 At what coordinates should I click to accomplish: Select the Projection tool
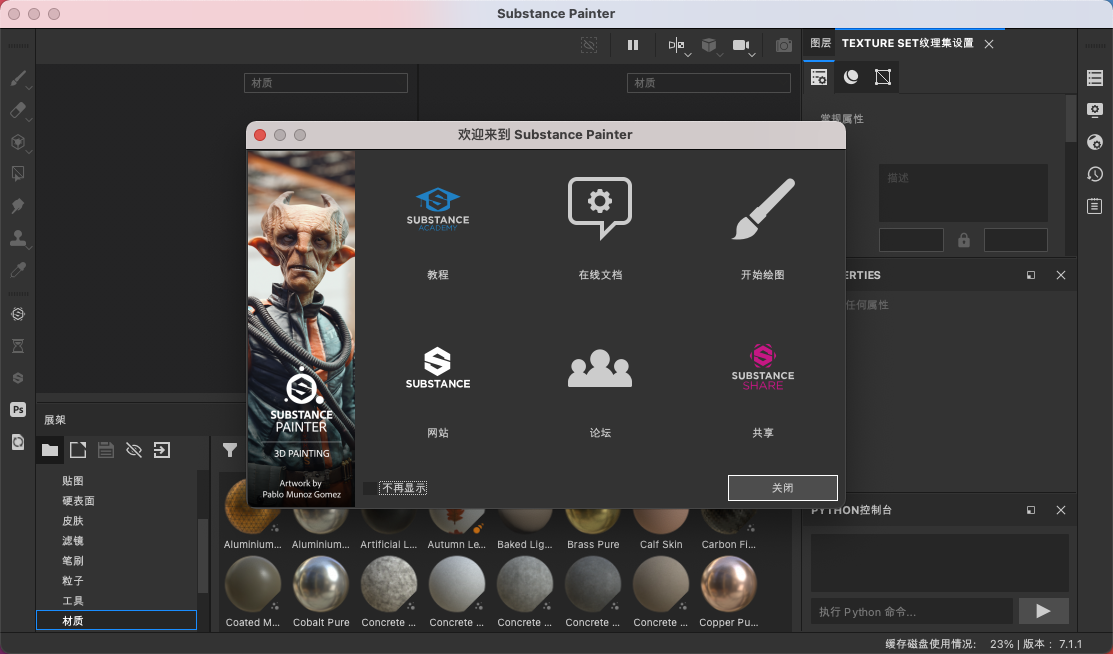point(18,141)
